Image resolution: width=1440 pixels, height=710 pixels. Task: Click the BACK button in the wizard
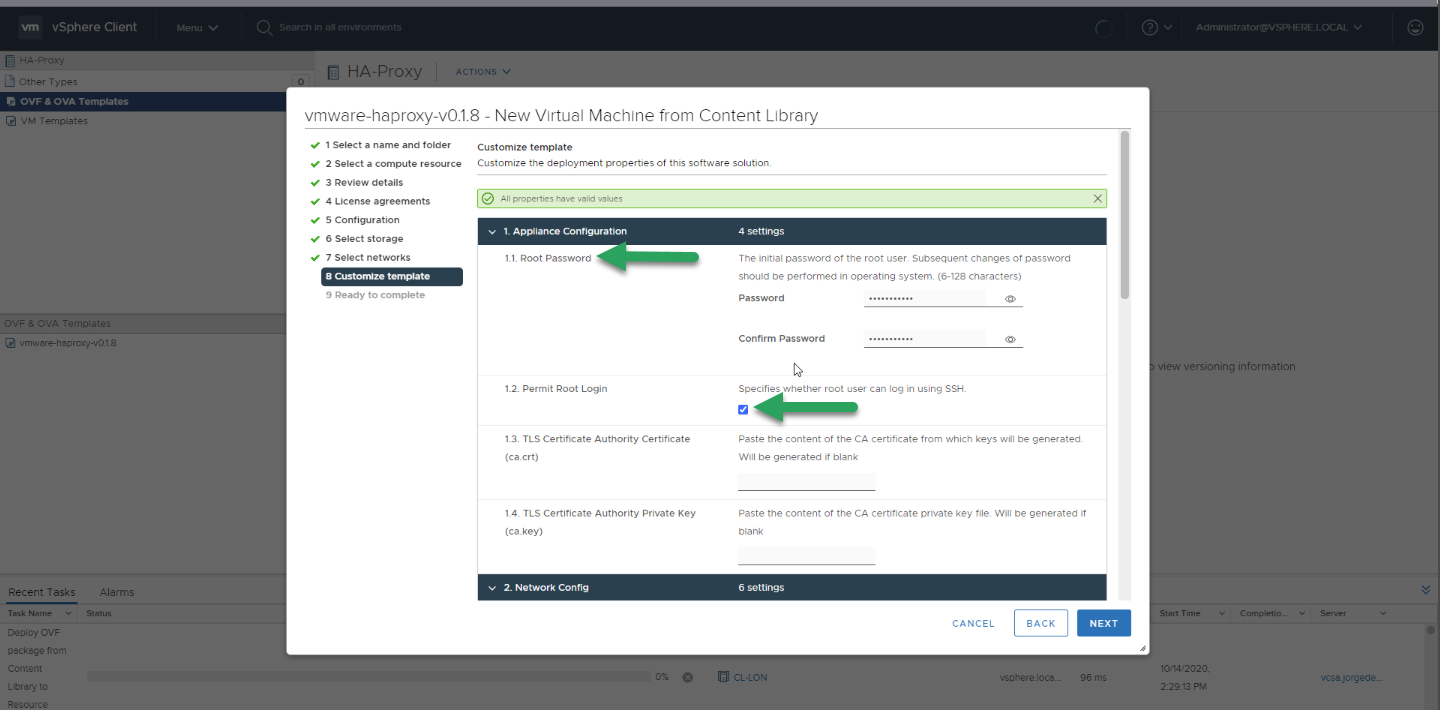tap(1041, 623)
